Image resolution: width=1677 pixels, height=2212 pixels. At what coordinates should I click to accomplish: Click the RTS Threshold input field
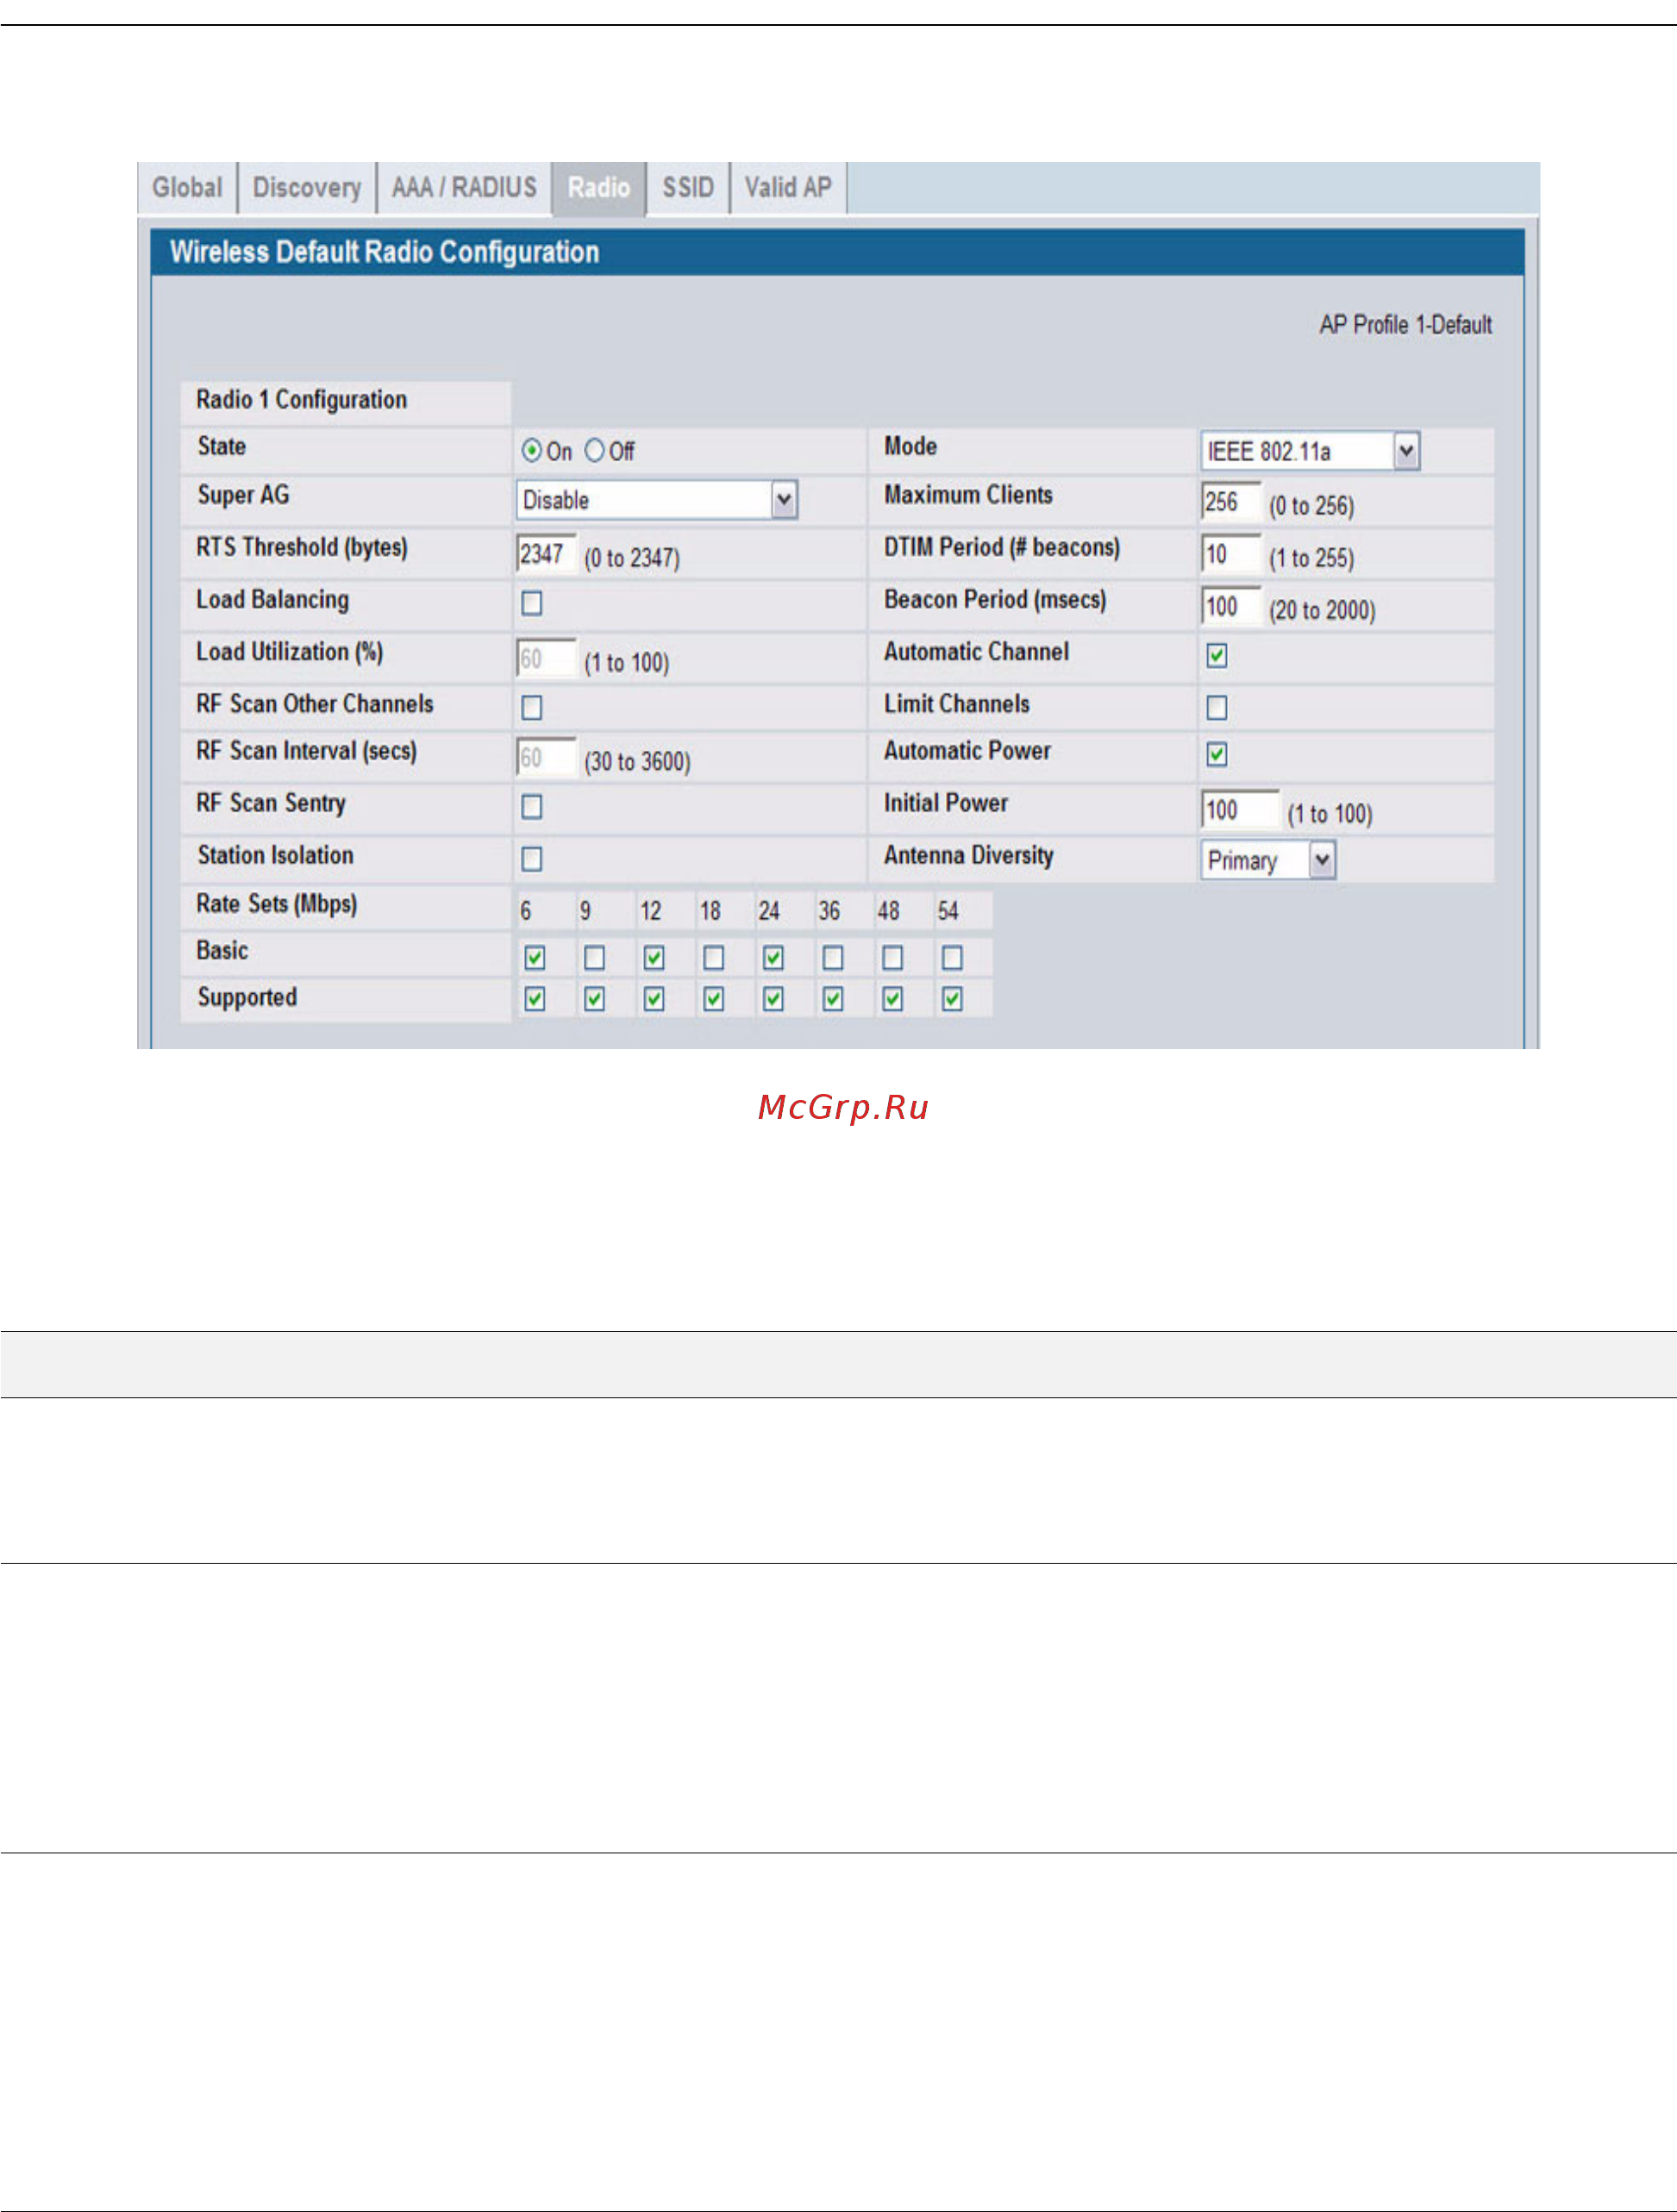pos(546,554)
